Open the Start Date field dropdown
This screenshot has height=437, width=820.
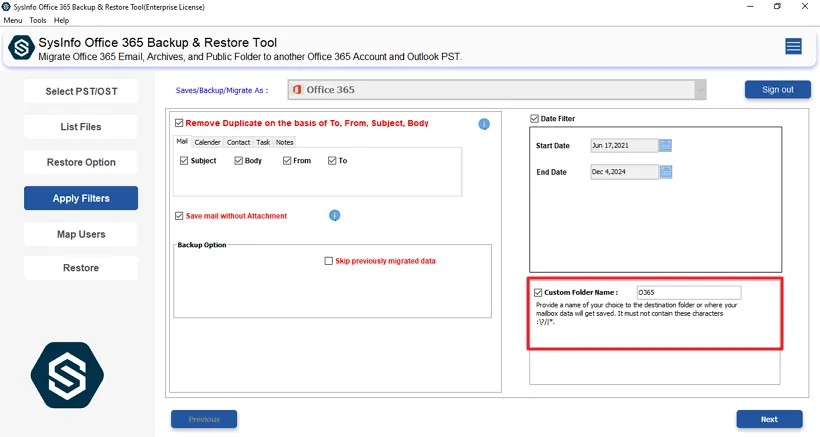pyautogui.click(x=623, y=145)
